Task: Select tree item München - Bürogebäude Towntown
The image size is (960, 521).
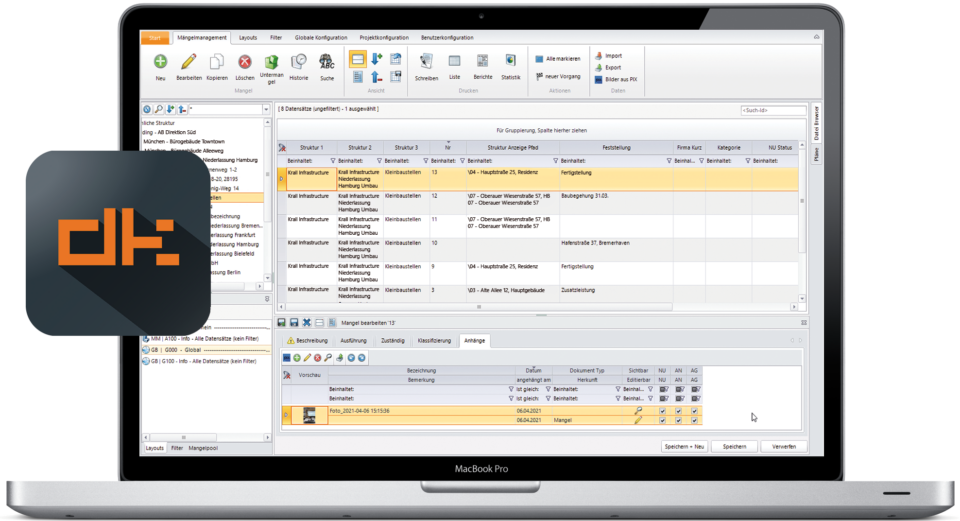Action: pyautogui.click(x=184, y=141)
